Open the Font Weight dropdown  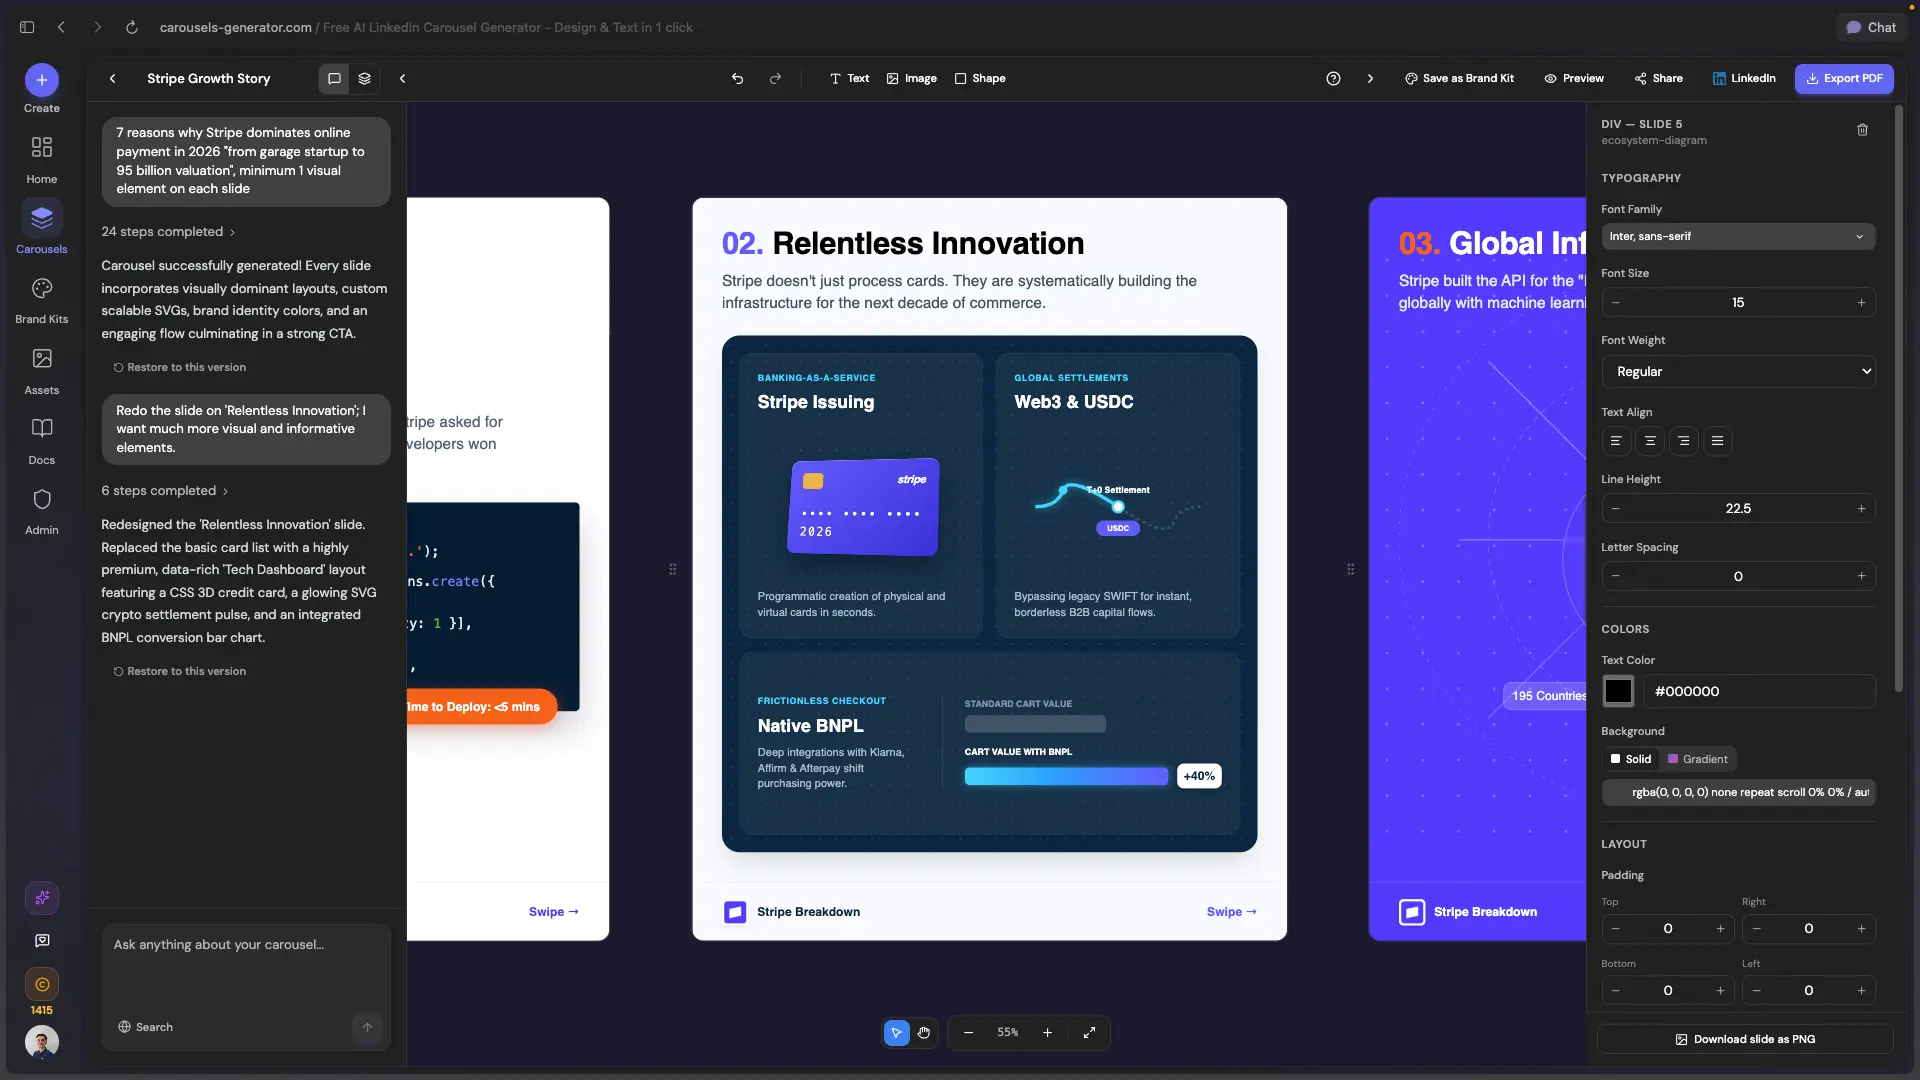point(1738,372)
